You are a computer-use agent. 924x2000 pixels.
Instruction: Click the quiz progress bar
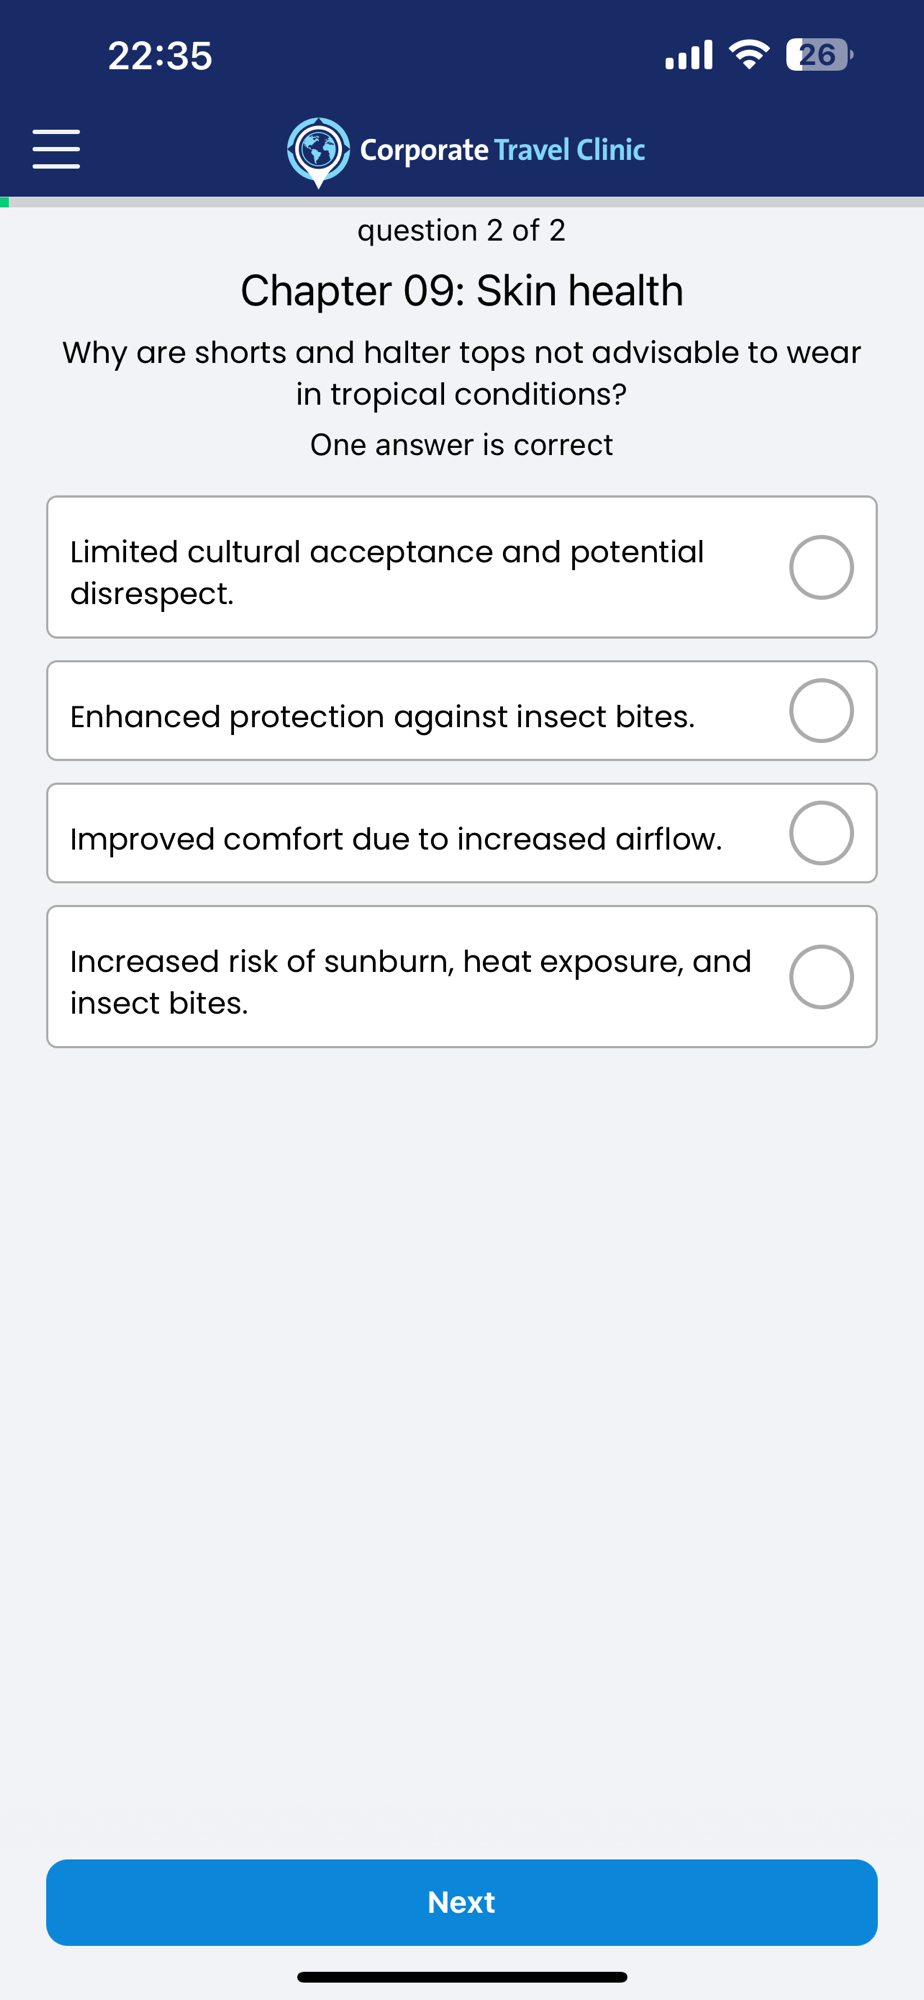coord(462,202)
